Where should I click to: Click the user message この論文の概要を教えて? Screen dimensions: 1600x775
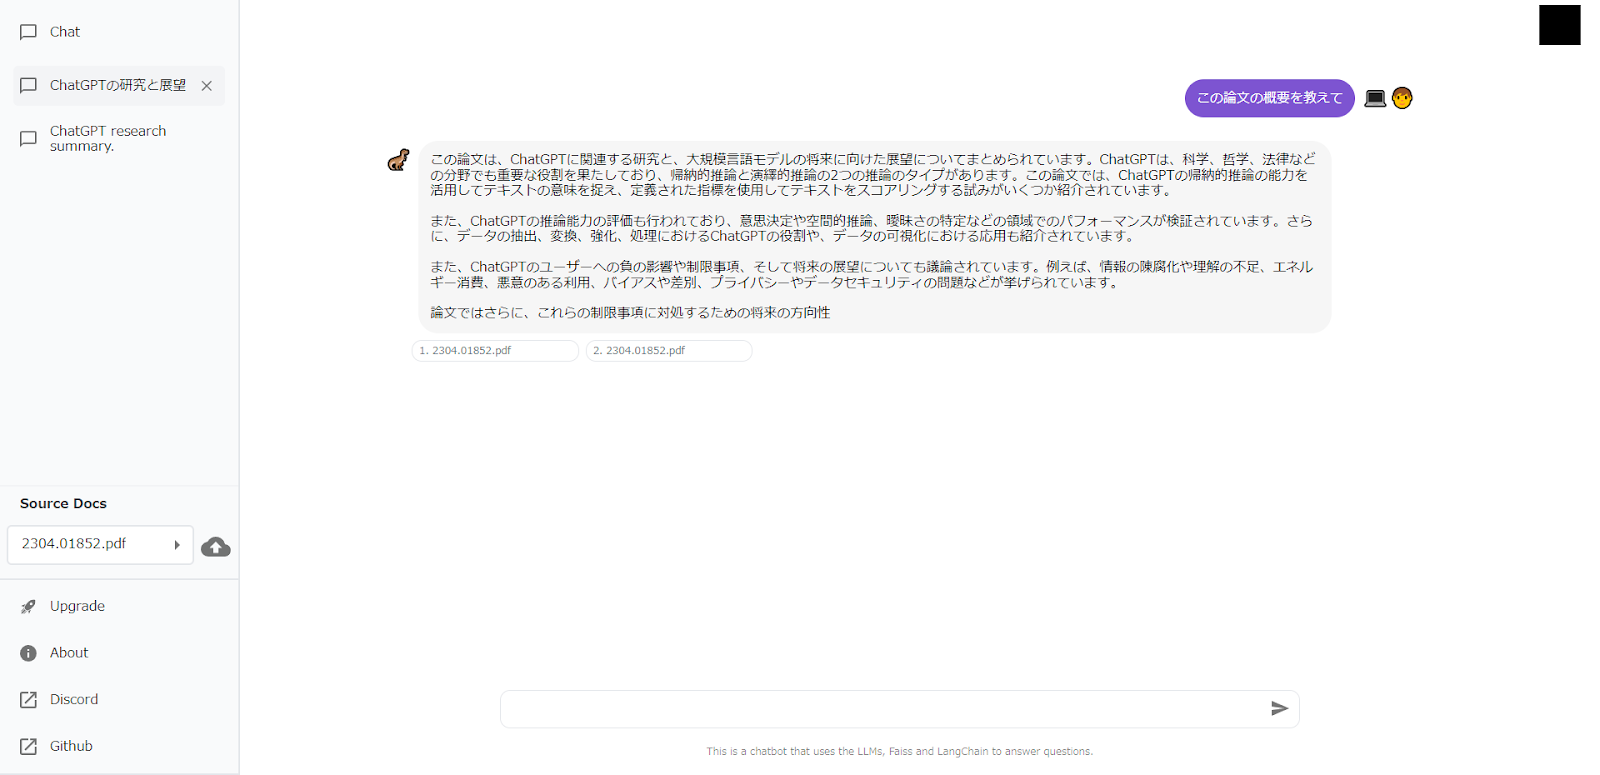tap(1270, 98)
